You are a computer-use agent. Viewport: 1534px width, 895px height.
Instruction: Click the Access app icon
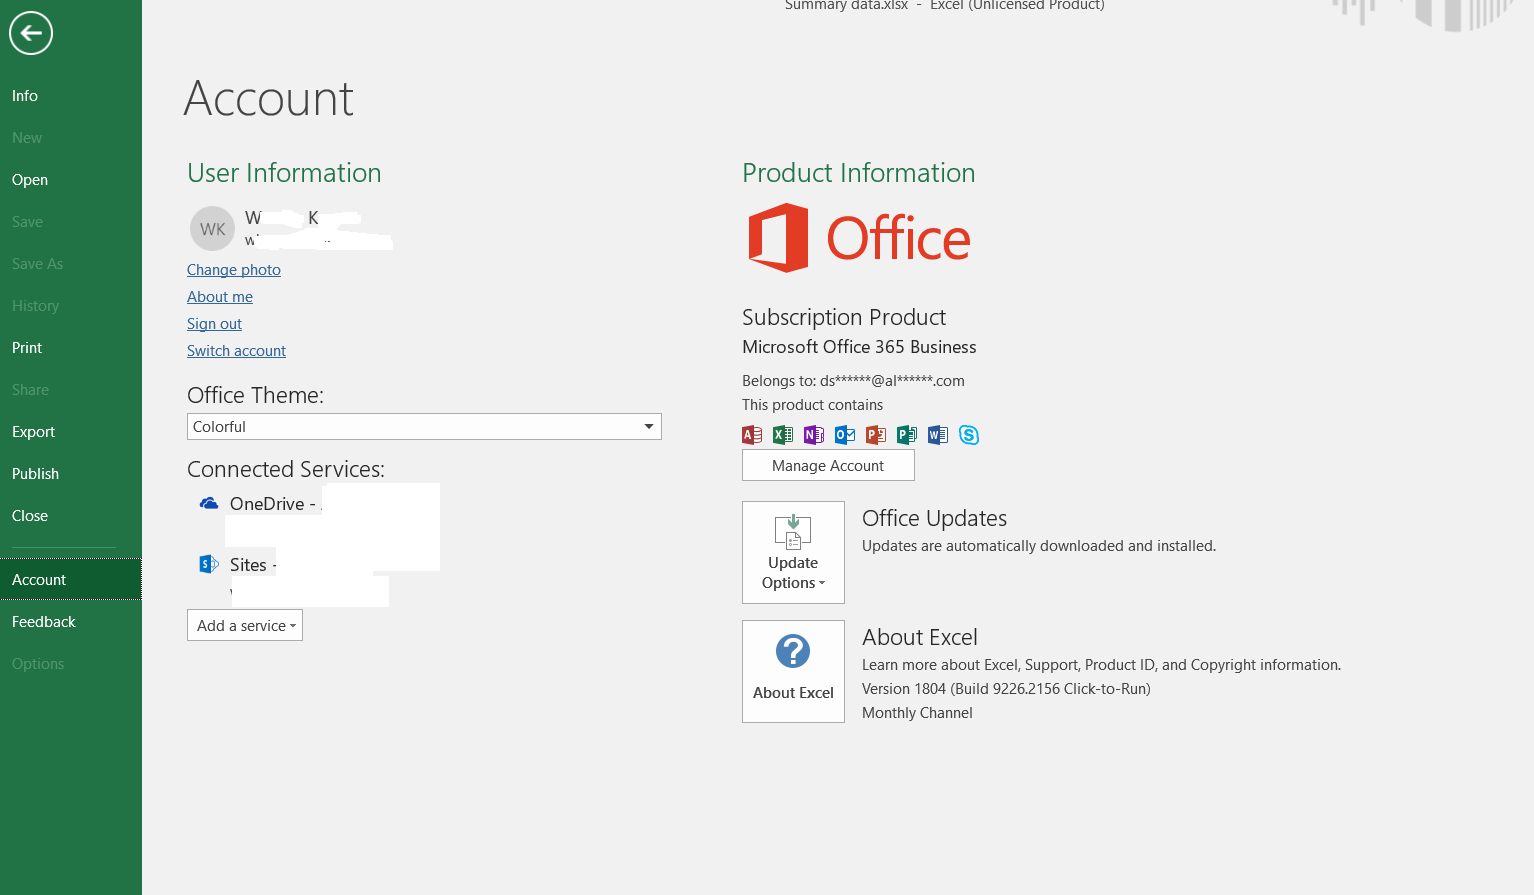pos(752,435)
